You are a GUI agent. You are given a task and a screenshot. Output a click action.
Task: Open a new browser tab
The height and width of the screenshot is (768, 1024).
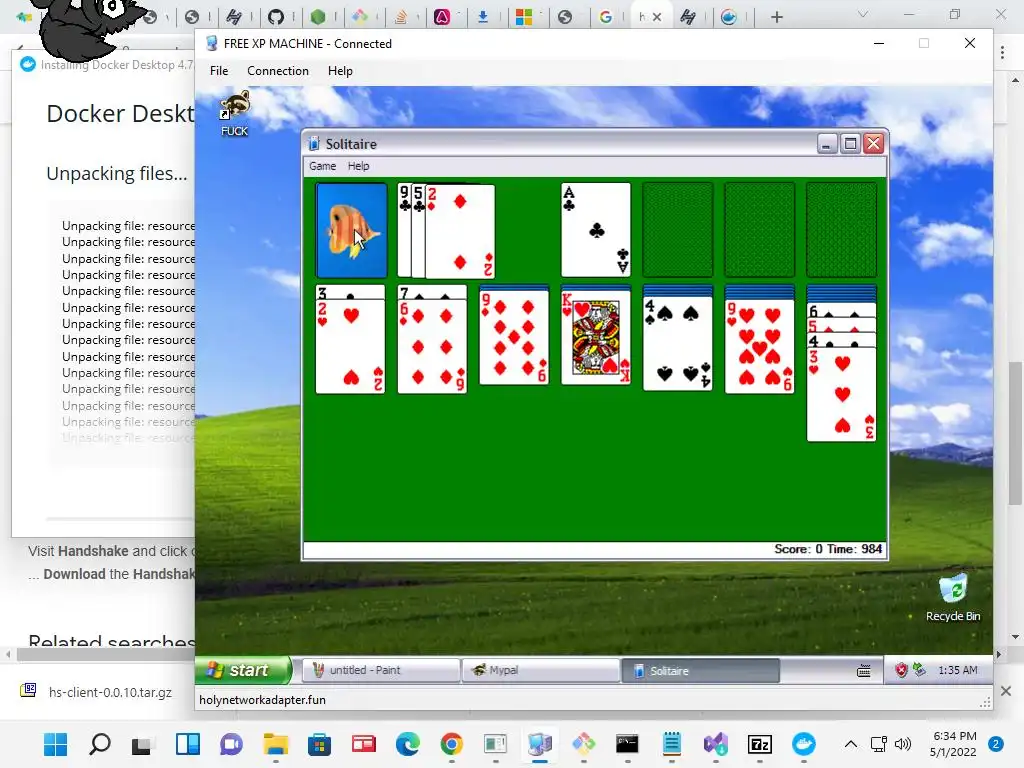776,17
